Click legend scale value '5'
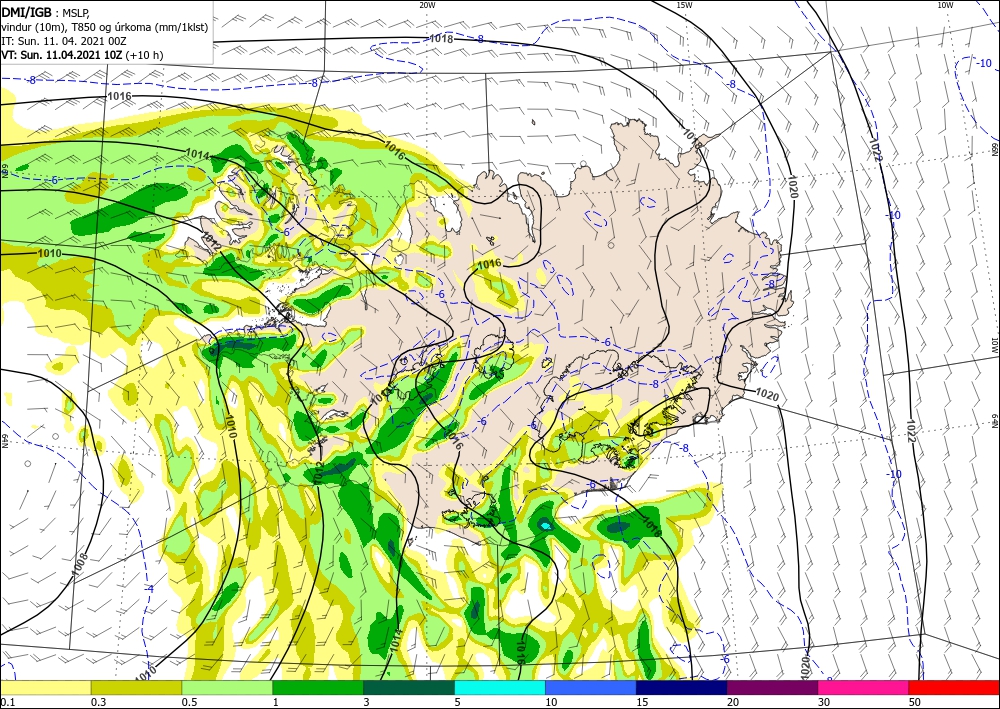 tap(457, 702)
